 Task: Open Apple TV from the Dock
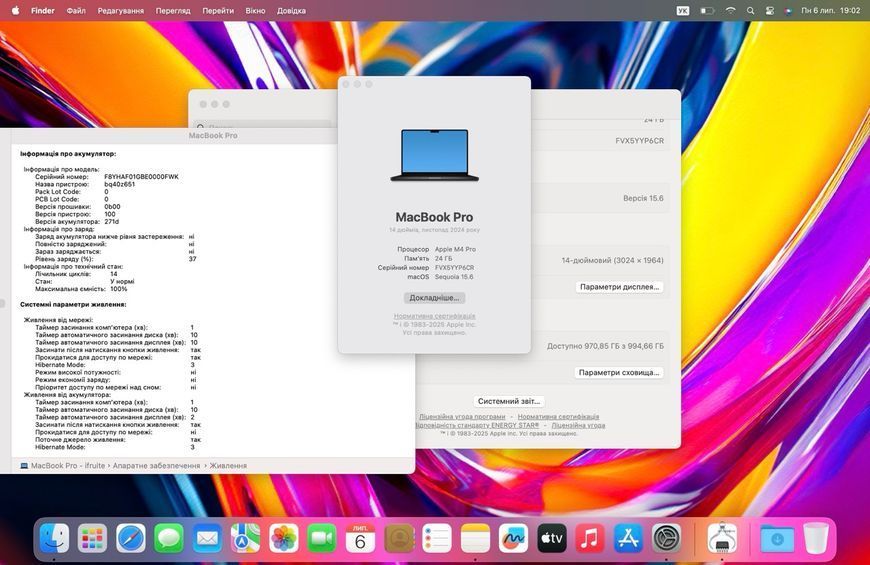552,538
